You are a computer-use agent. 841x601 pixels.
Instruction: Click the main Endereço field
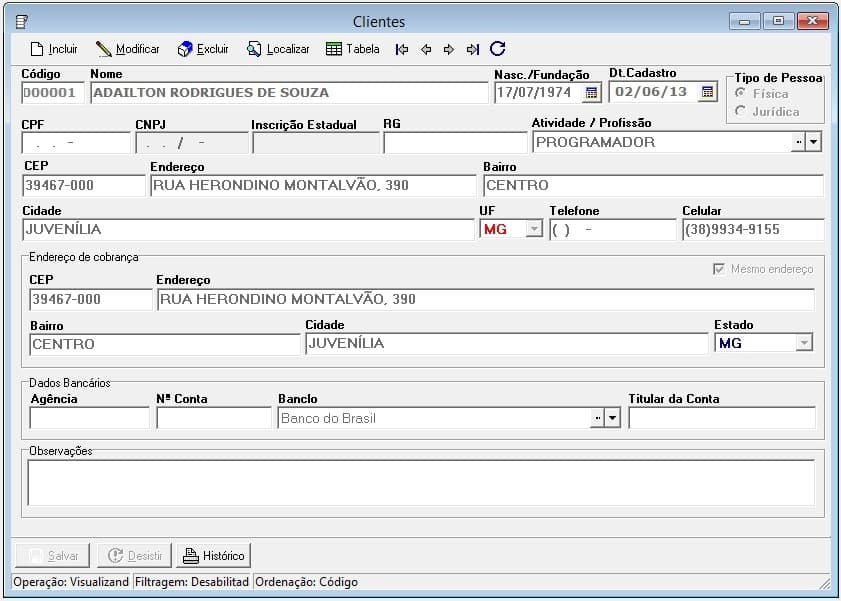point(313,186)
